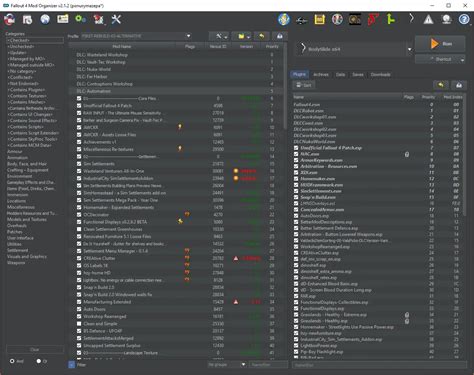
Task: Switch to the Archives tab
Action: [x=321, y=75]
